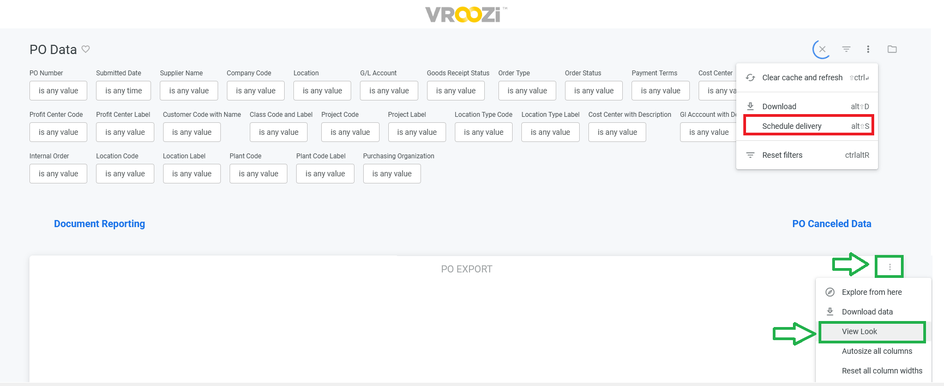
Task: Open the Plant Code filter
Action: click(259, 173)
